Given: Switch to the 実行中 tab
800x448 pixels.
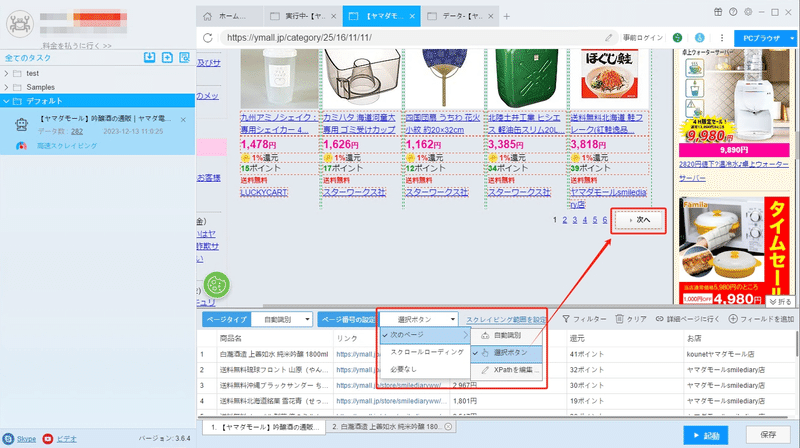Looking at the screenshot, I should 303,16.
